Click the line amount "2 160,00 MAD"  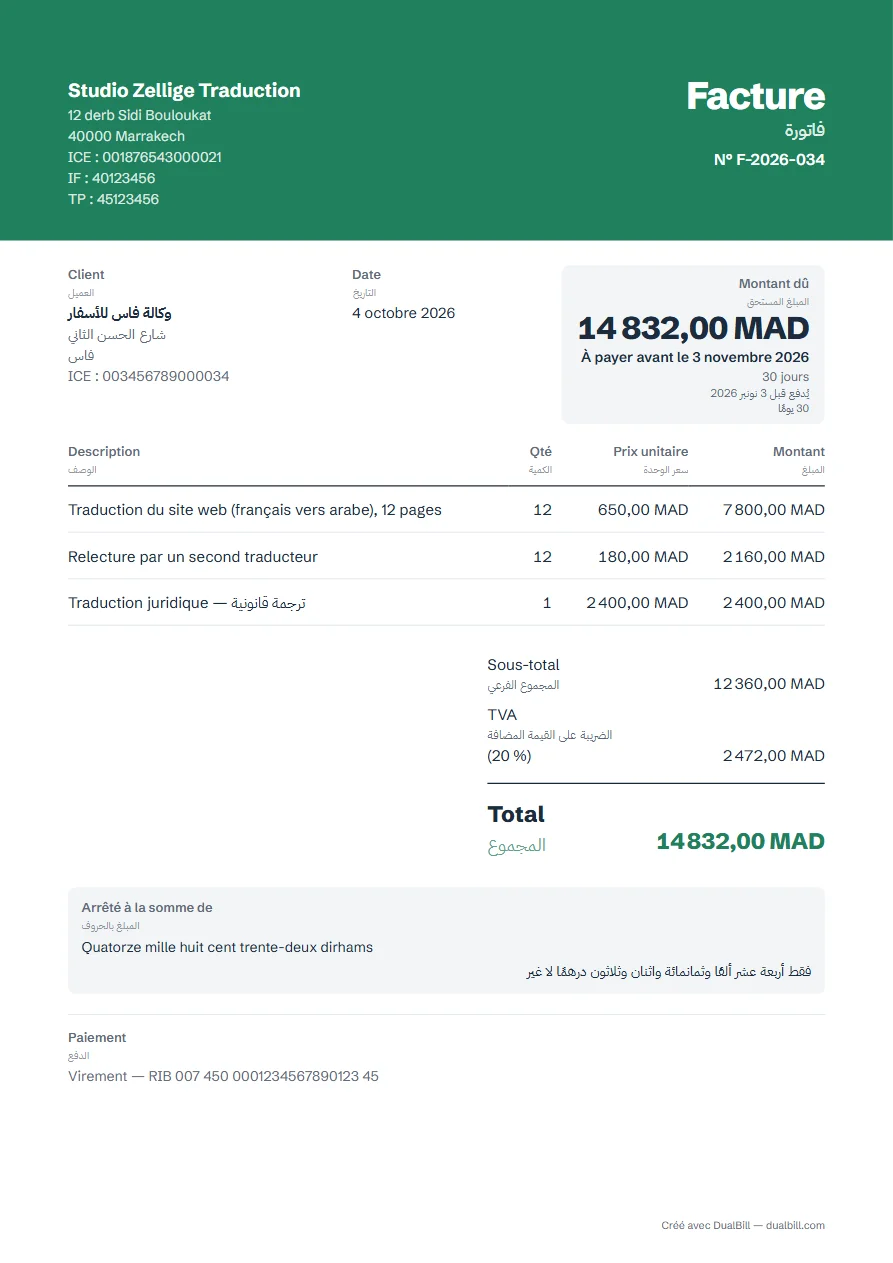[774, 557]
